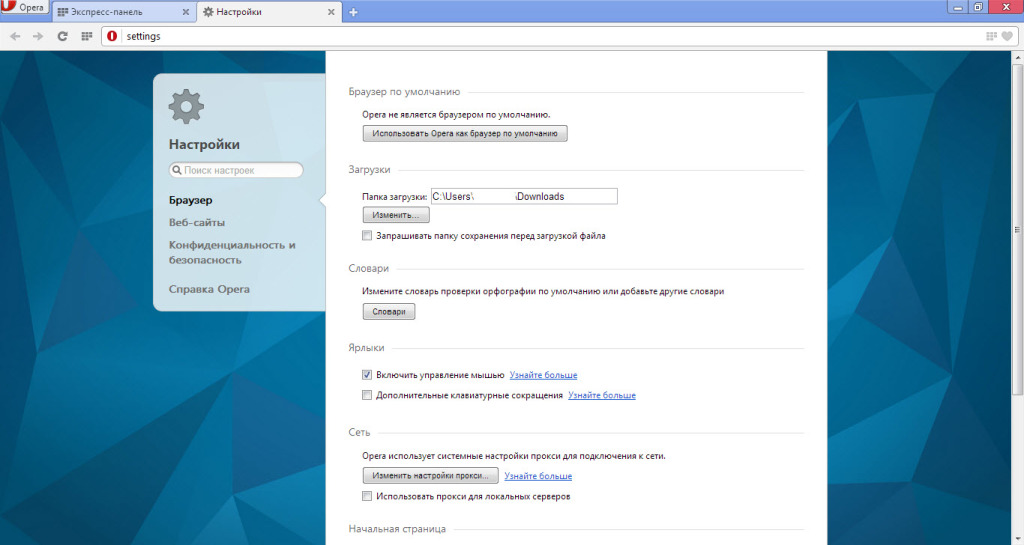
Task: Switch to the Экспресс-панель tab
Action: (x=123, y=12)
